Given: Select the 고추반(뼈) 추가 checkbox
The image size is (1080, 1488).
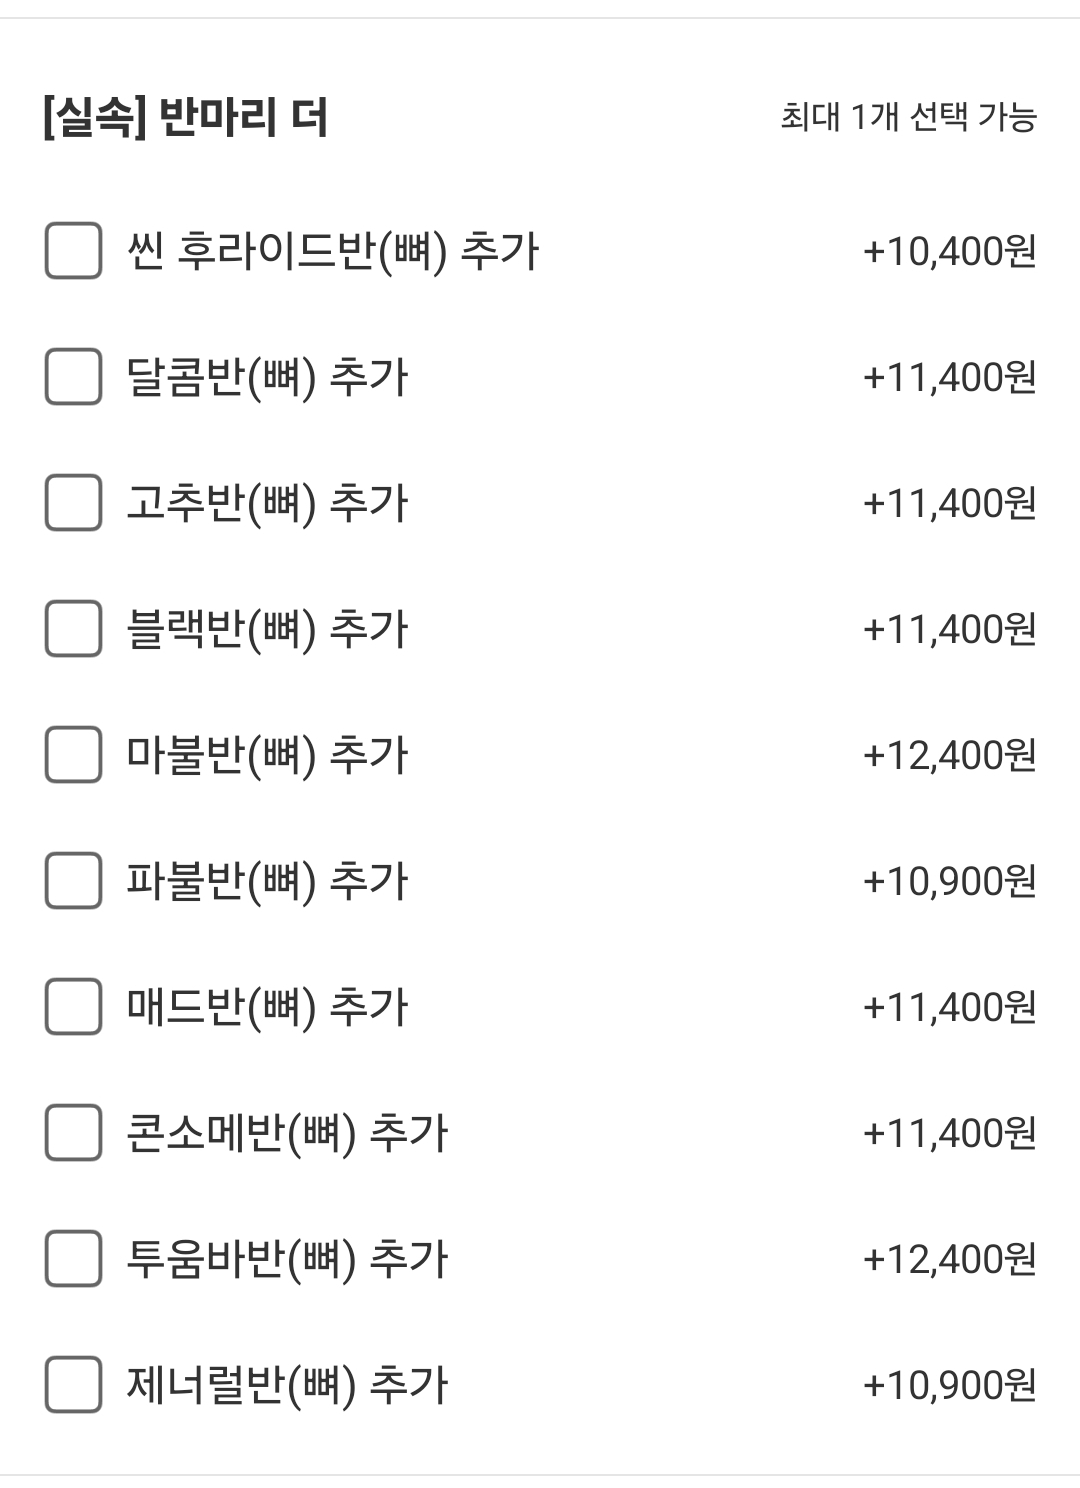Looking at the screenshot, I should coord(73,502).
